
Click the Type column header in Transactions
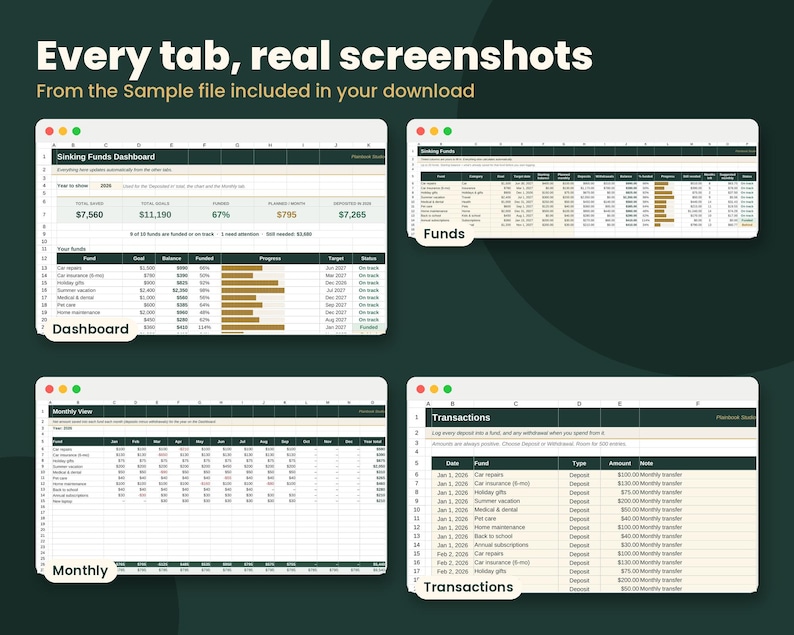coord(579,463)
